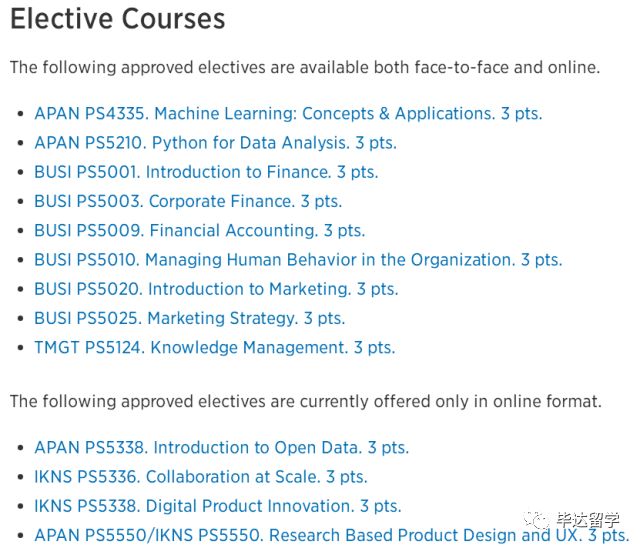Open Managing Human Behavior in the Organization
The height and width of the screenshot is (548, 640).
coord(298,260)
